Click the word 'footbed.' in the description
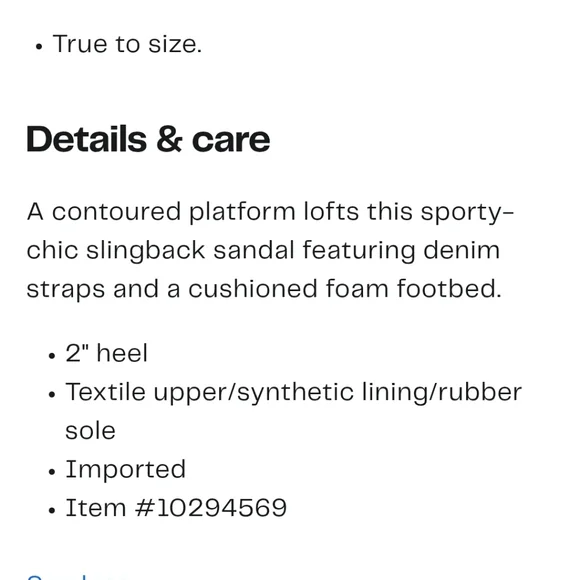The height and width of the screenshot is (580, 580). 449,288
